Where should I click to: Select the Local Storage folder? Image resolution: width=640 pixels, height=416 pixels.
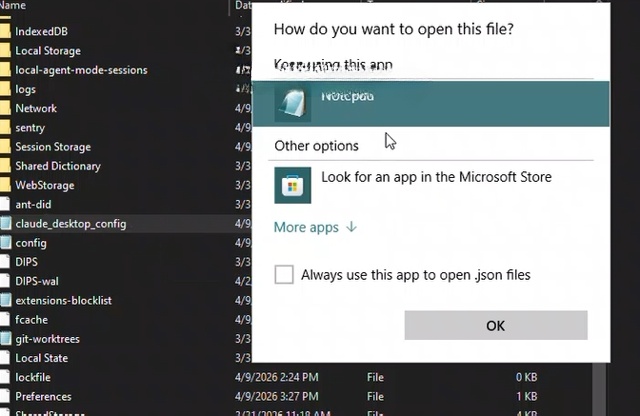48,51
